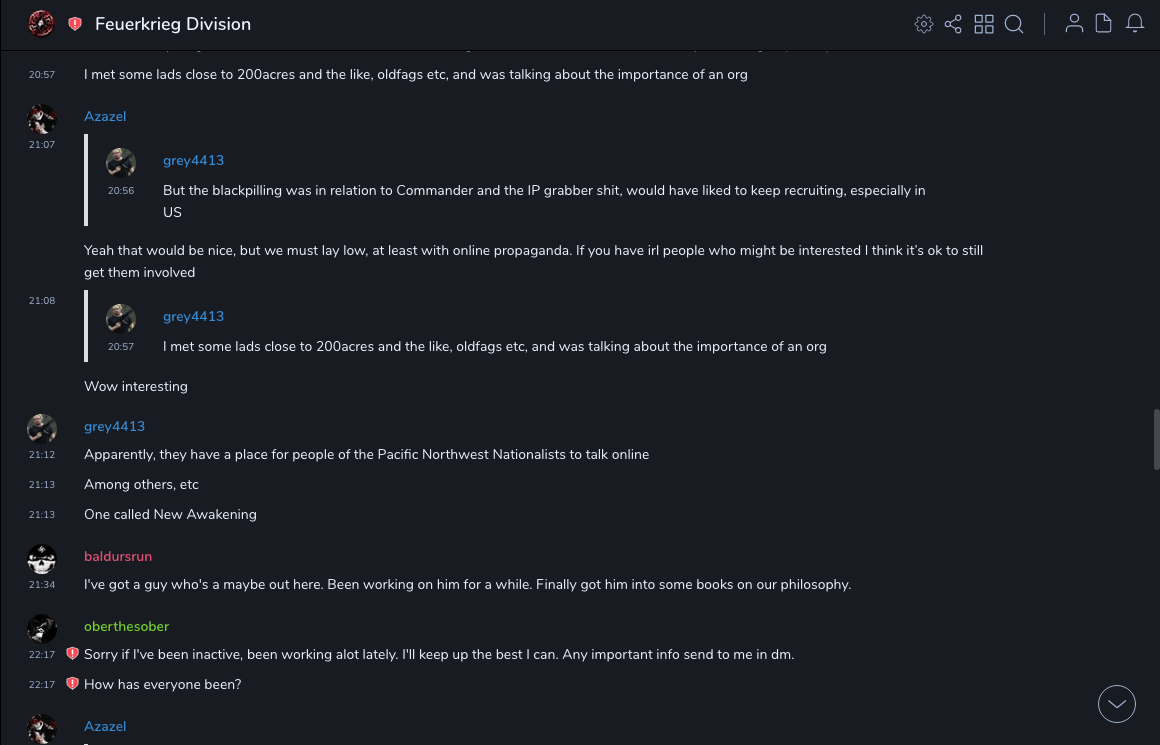Click the shield icon beside "How has everyone been?"

(72, 684)
